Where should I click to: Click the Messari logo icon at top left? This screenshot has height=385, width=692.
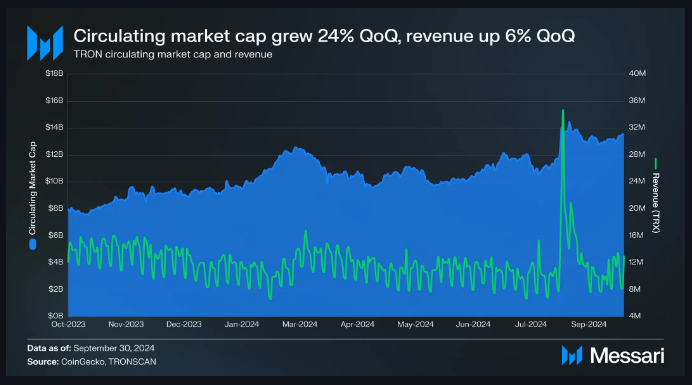coord(45,42)
